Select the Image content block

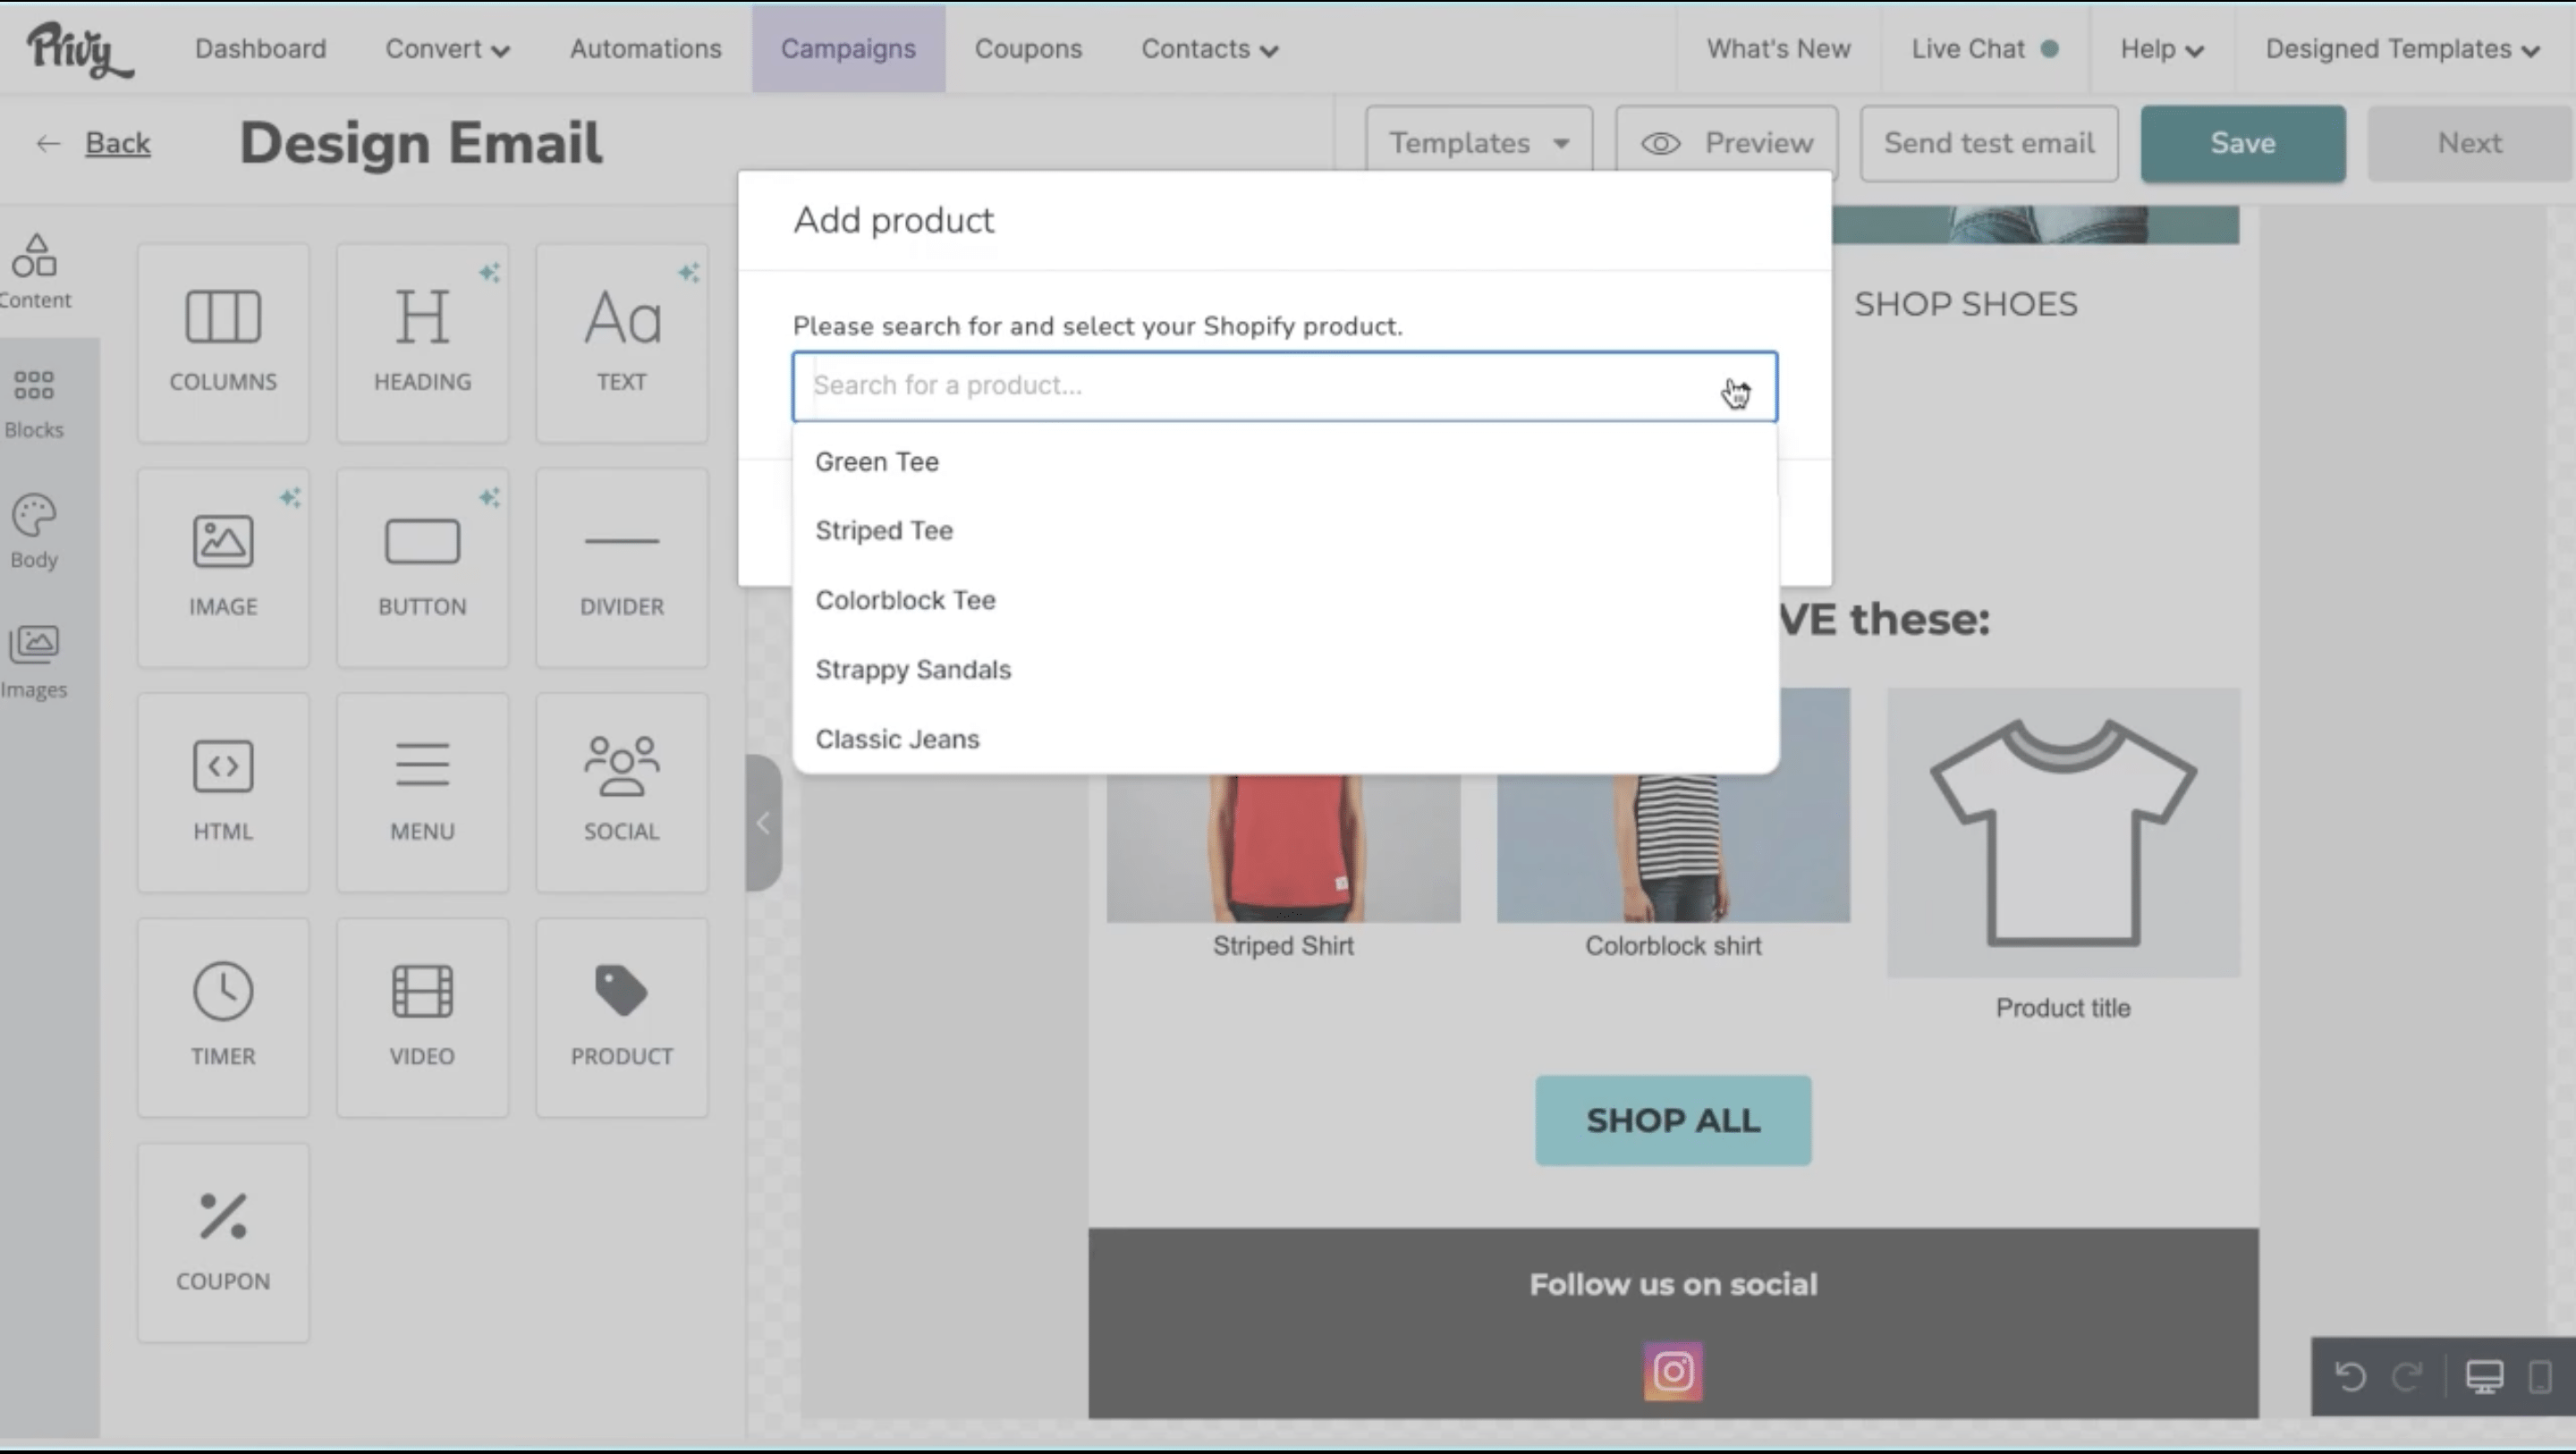[x=223, y=568]
